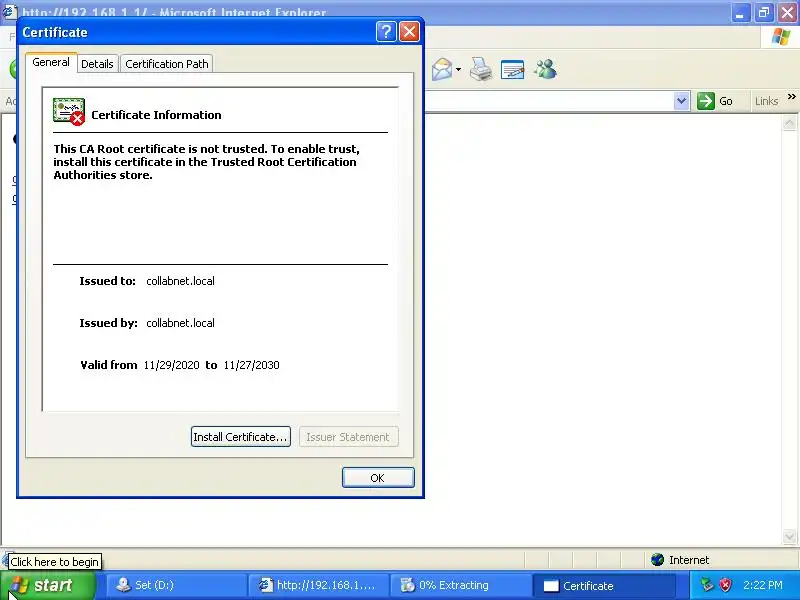Click the Go button beside address bar
Image resolution: width=800 pixels, height=600 pixels.
point(715,101)
